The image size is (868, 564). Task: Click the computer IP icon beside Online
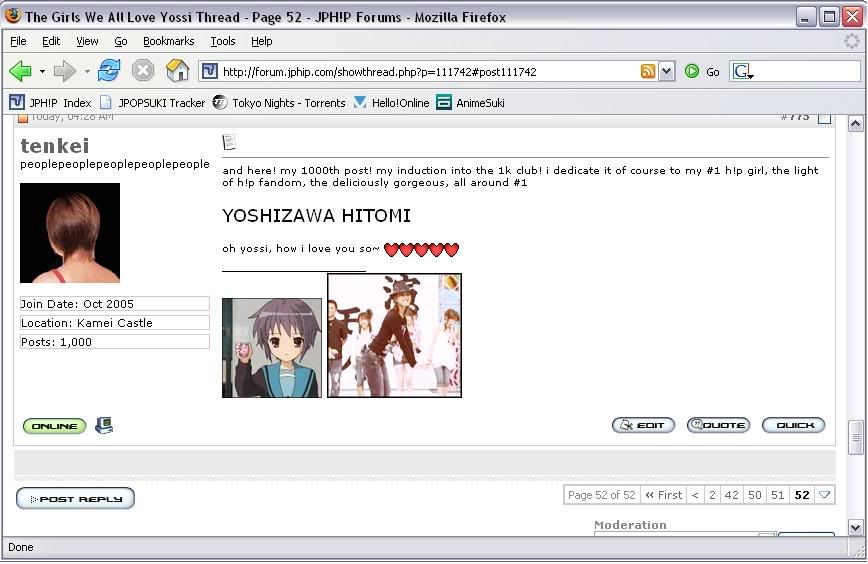[104, 425]
